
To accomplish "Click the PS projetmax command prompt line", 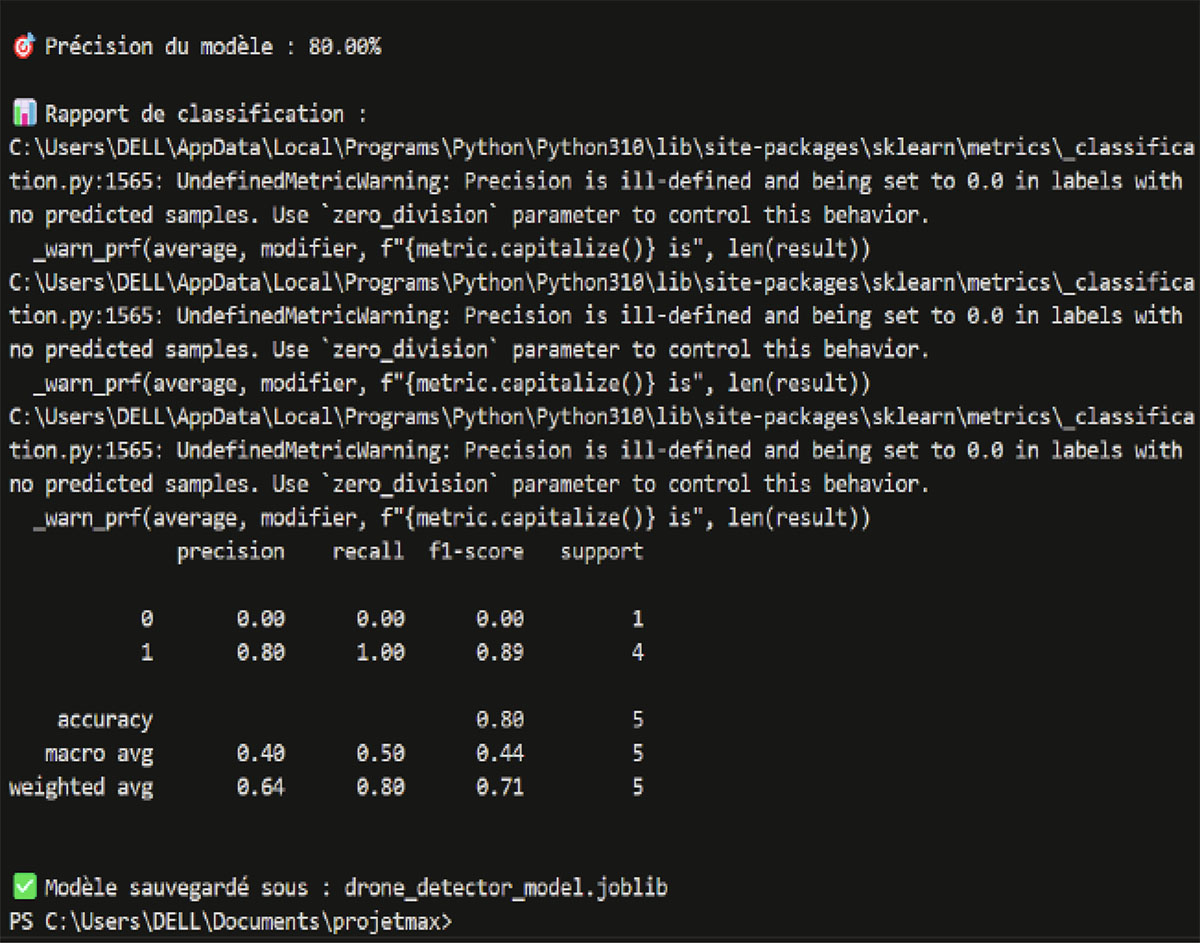I will tap(230, 920).
